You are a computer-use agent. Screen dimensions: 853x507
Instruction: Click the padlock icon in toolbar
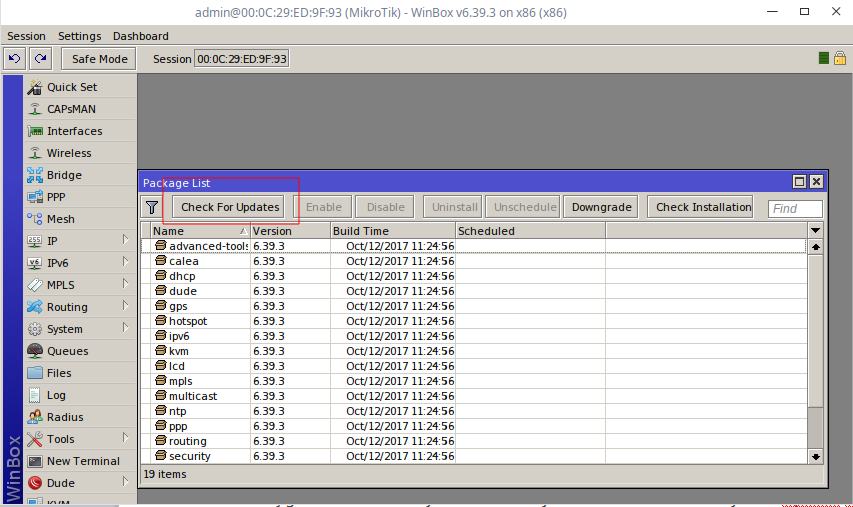839,58
